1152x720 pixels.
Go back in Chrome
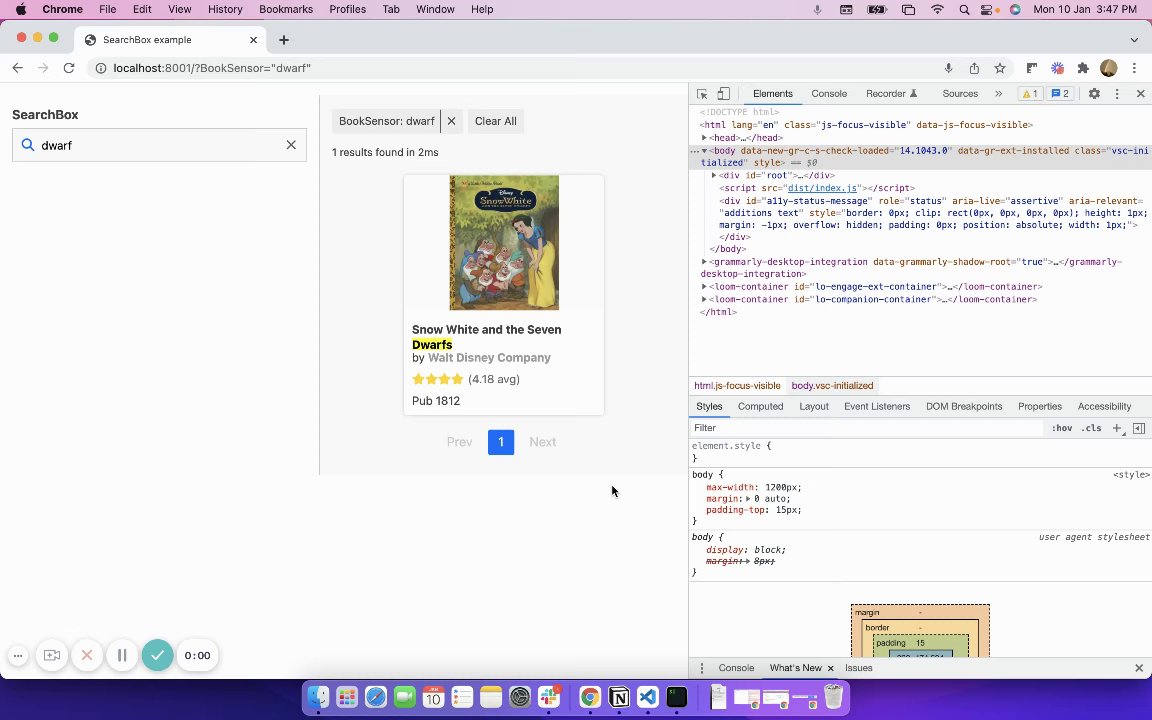[18, 68]
